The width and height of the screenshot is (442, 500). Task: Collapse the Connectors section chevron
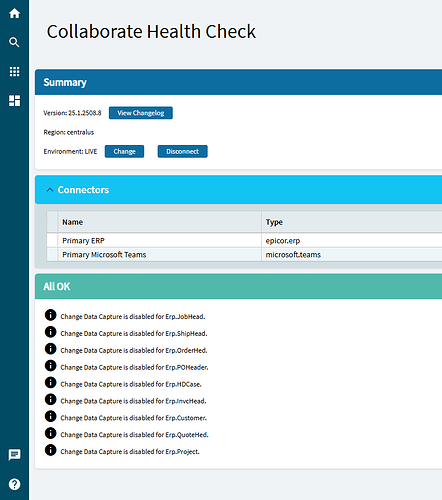50,190
